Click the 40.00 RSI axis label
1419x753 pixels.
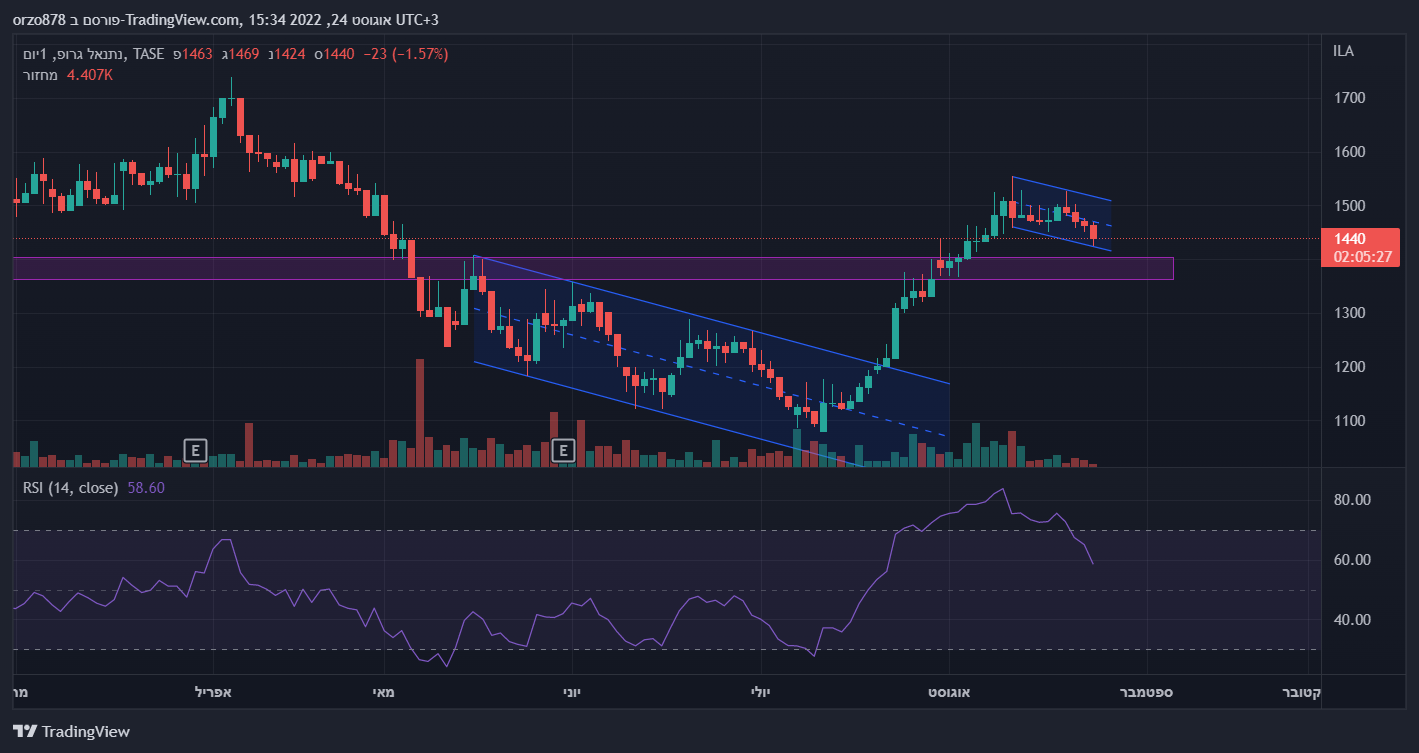click(1352, 620)
